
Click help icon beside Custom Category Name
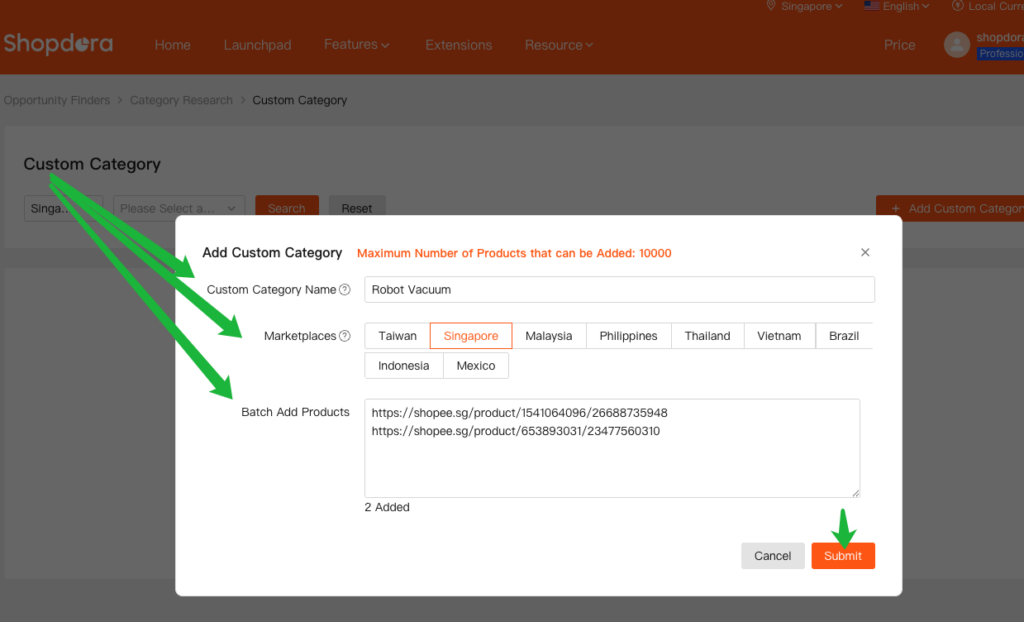pyautogui.click(x=345, y=290)
